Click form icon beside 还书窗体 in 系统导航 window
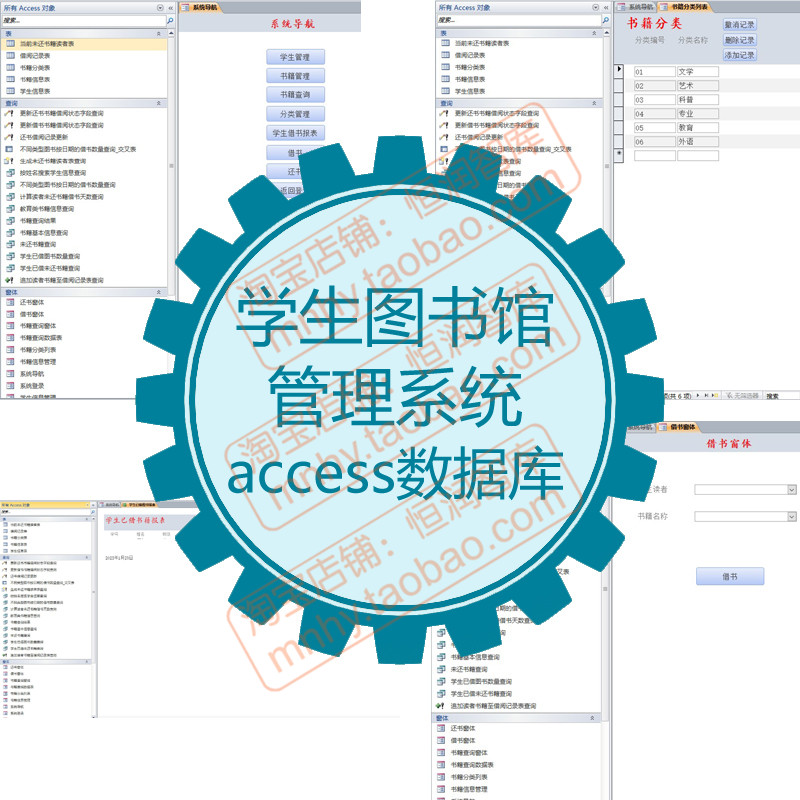 pos(10,302)
